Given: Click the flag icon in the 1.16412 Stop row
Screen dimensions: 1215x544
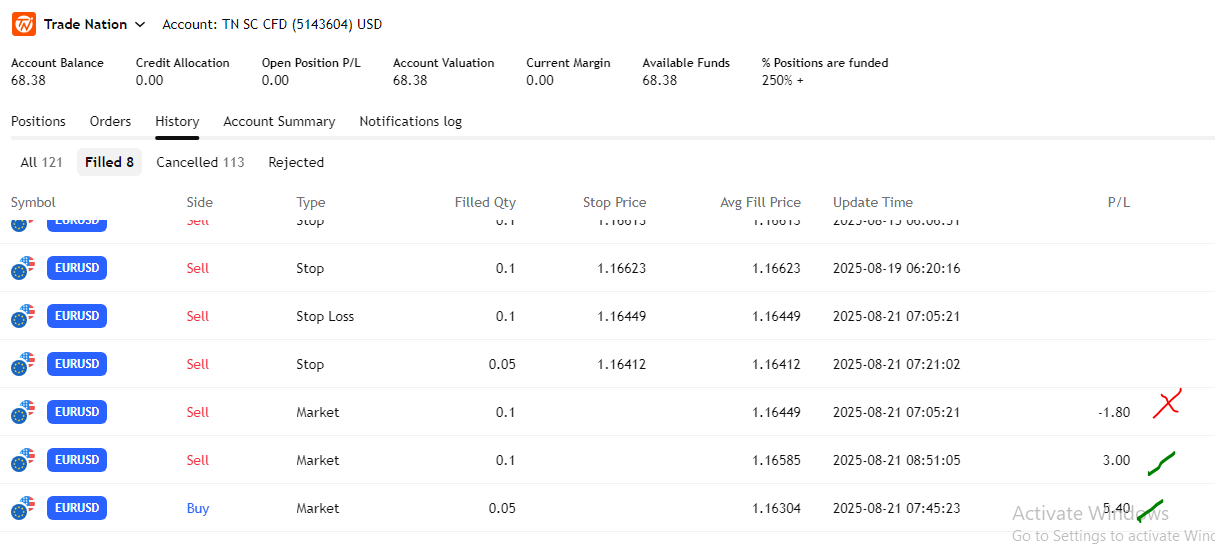Looking at the screenshot, I should pyautogui.click(x=23, y=365).
